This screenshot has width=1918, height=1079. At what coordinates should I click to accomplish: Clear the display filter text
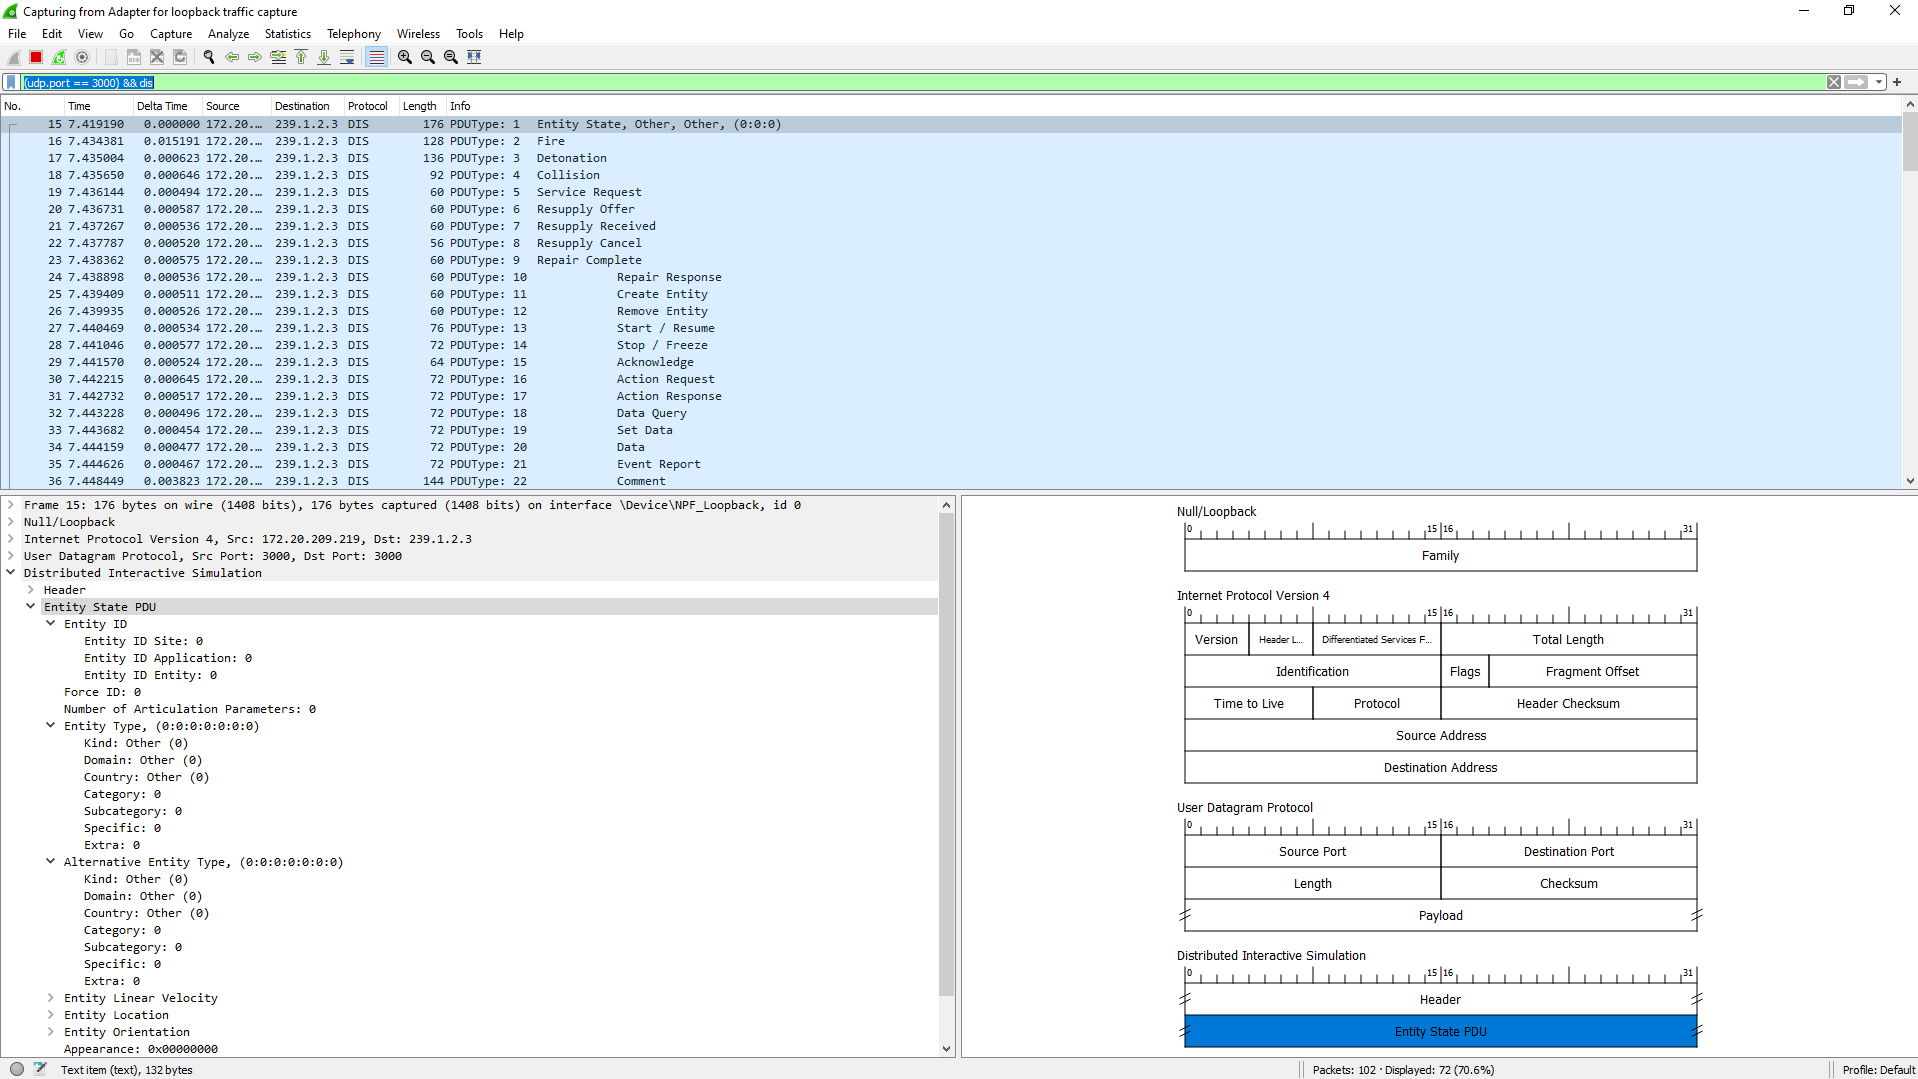[x=1834, y=82]
